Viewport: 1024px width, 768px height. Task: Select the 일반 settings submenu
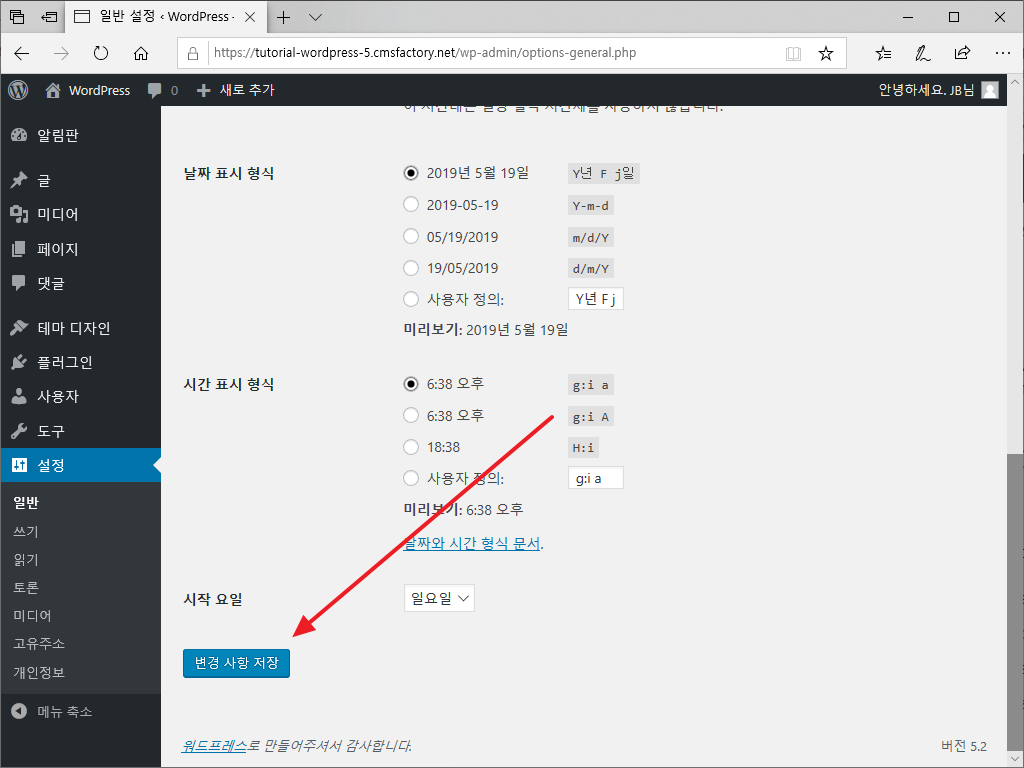[26, 503]
